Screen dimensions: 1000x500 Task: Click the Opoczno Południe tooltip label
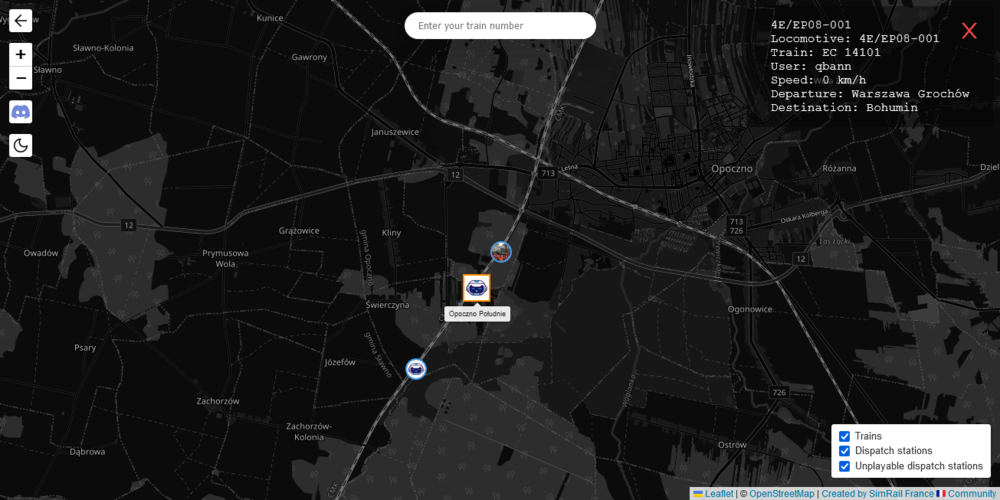click(x=477, y=314)
